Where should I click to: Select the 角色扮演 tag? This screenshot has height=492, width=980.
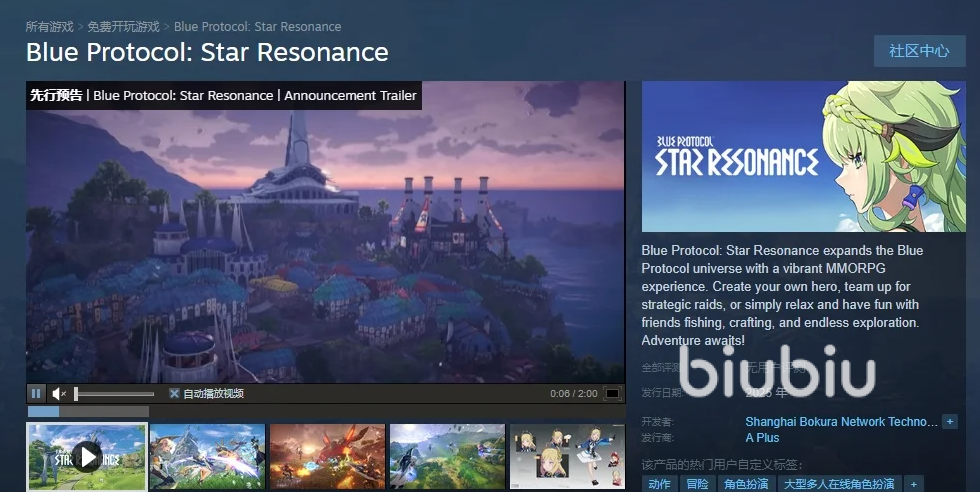[746, 484]
